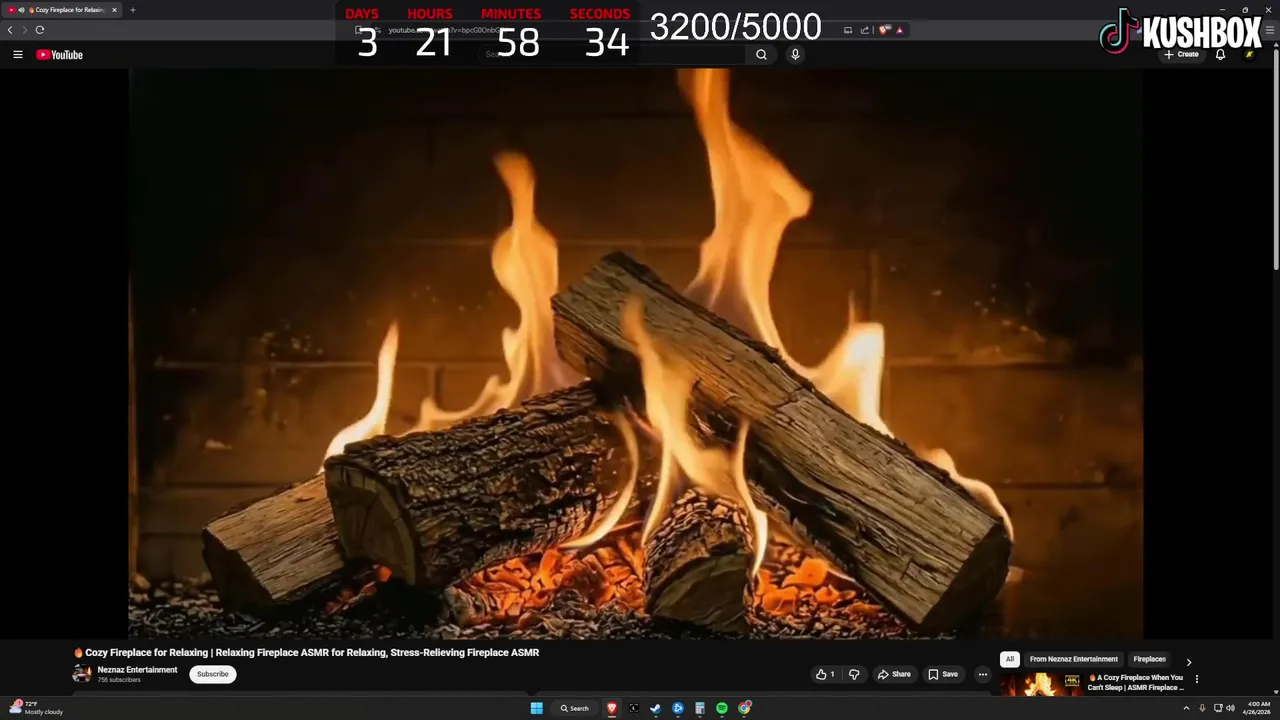Open the Calculator taskbar icon
The image size is (1280, 720).
tap(700, 708)
